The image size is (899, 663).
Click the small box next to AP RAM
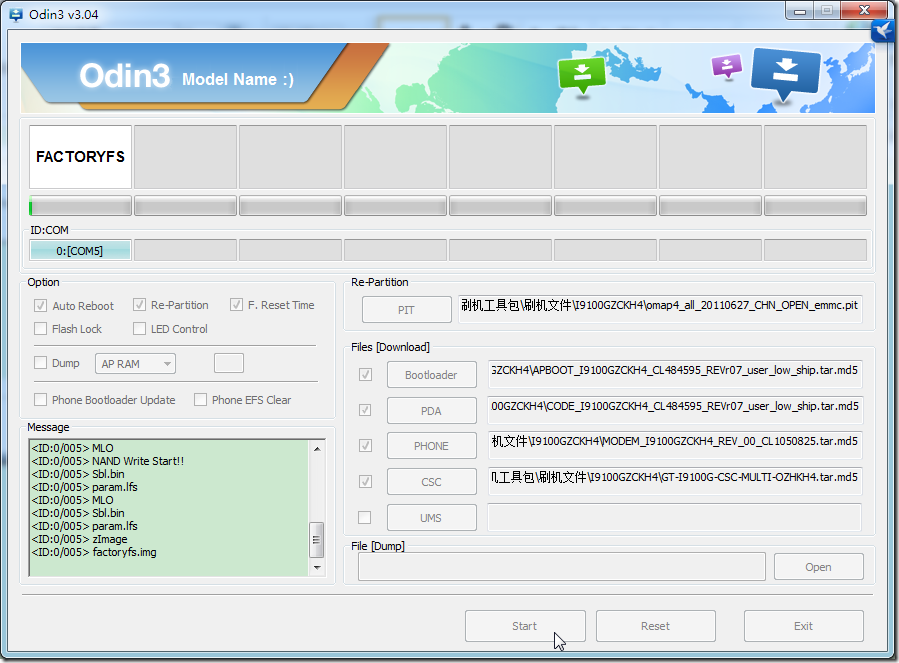pos(229,363)
